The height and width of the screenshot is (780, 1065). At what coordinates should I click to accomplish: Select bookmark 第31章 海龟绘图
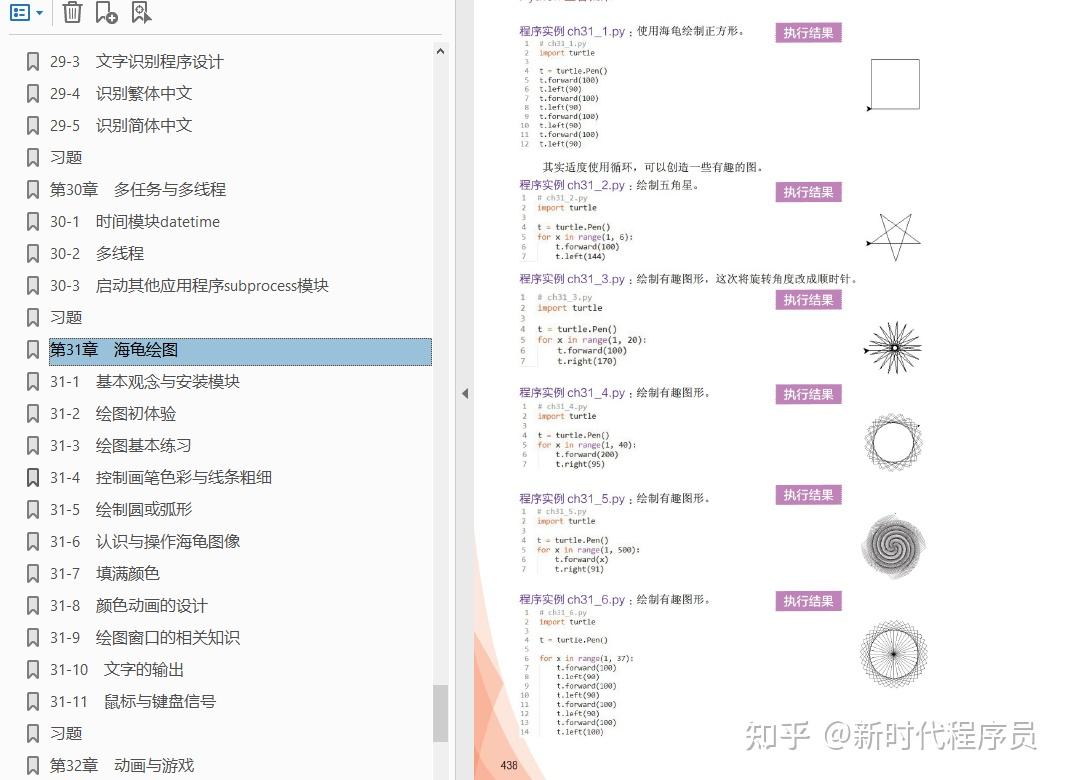(240, 351)
